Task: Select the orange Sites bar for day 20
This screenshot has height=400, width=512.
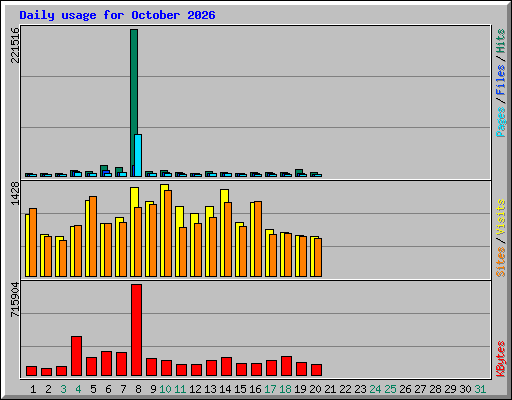Action: click(318, 257)
